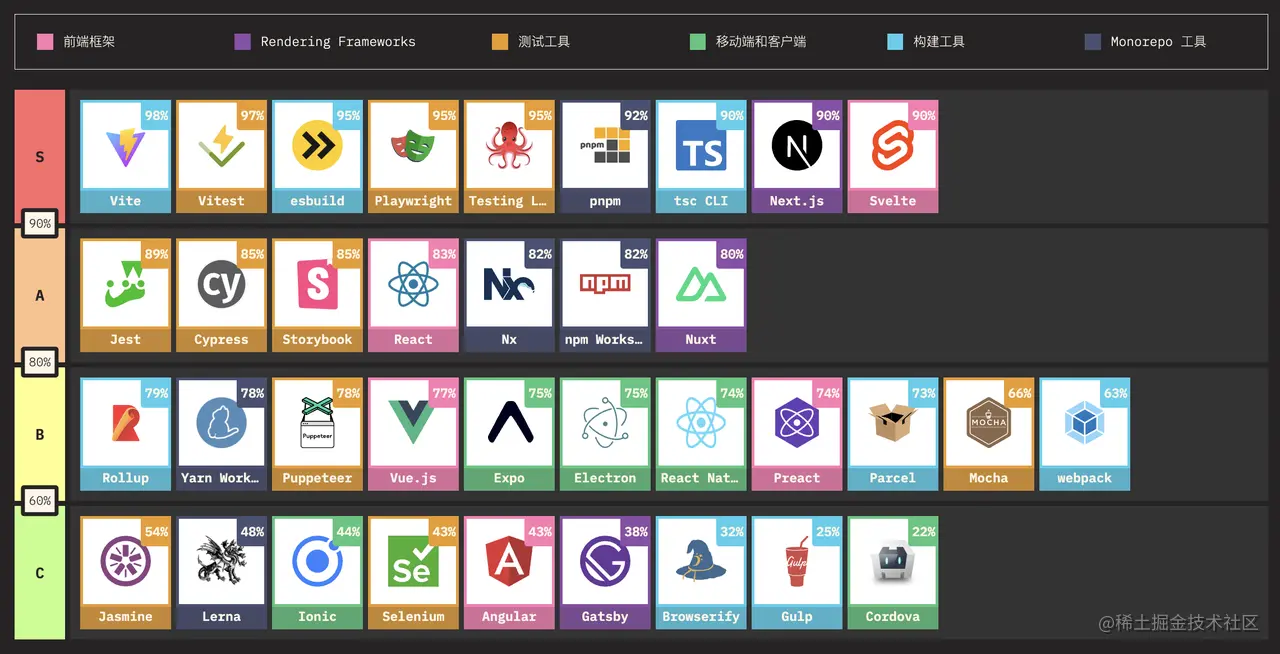
Task: Click the Playwright masks icon
Action: coord(413,149)
